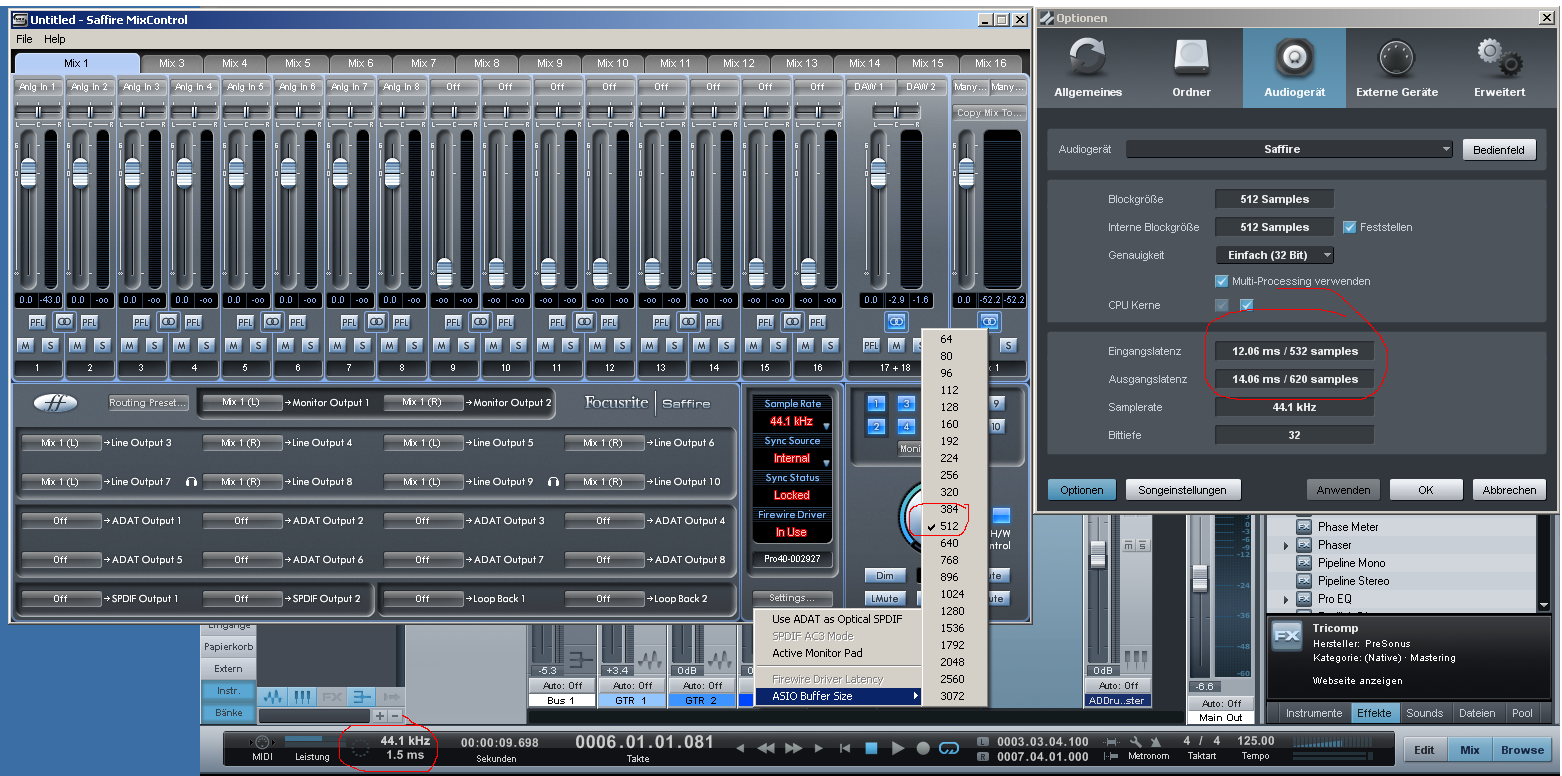Click the plus button below console toolbar
Screen dimensions: 1562x776
[x=380, y=716]
